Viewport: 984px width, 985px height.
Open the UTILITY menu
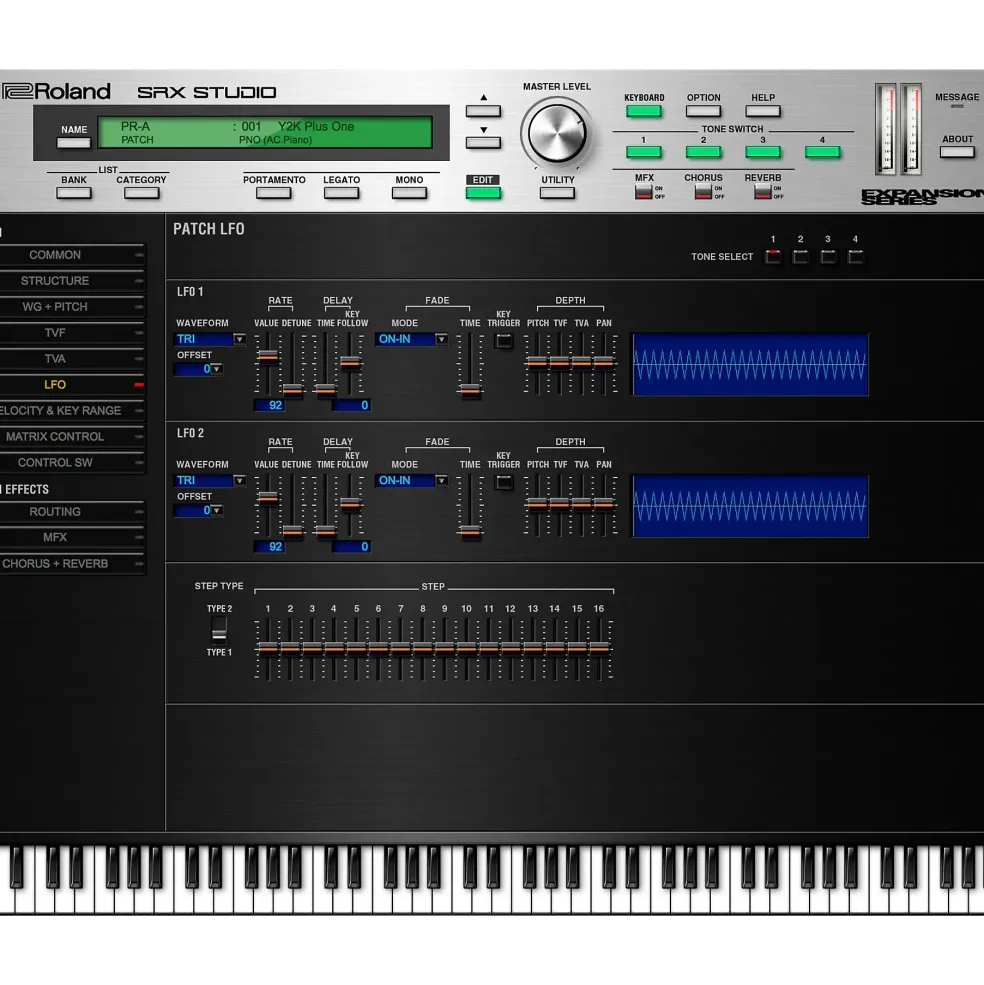coord(557,193)
